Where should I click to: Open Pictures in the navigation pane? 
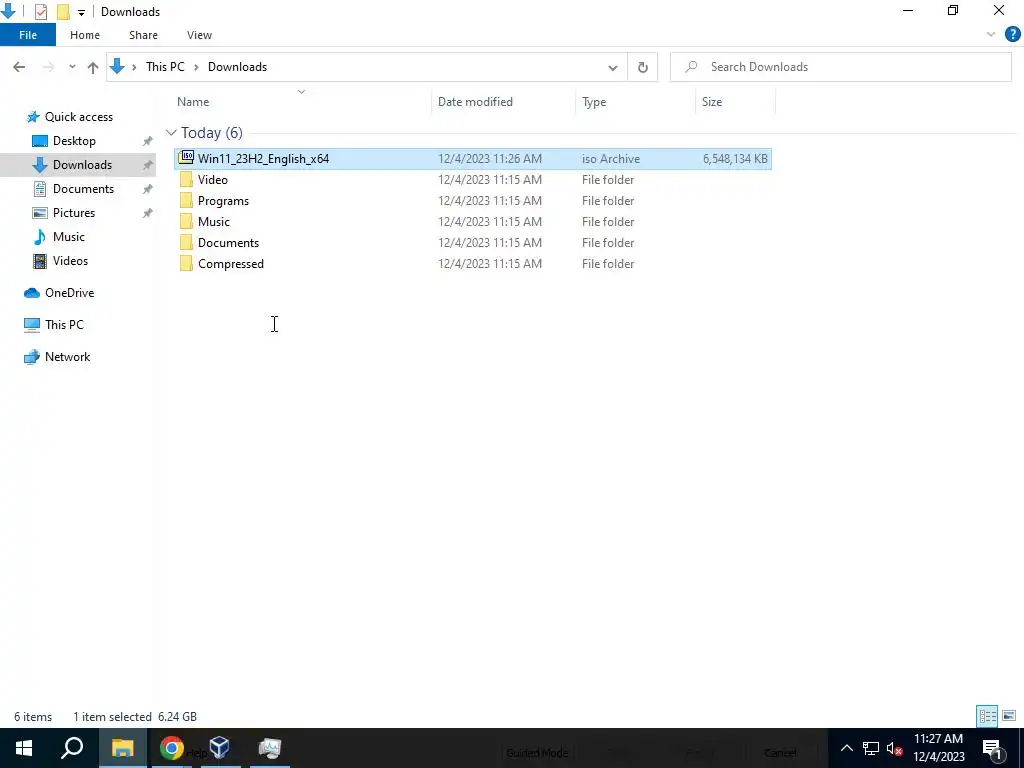(73, 213)
